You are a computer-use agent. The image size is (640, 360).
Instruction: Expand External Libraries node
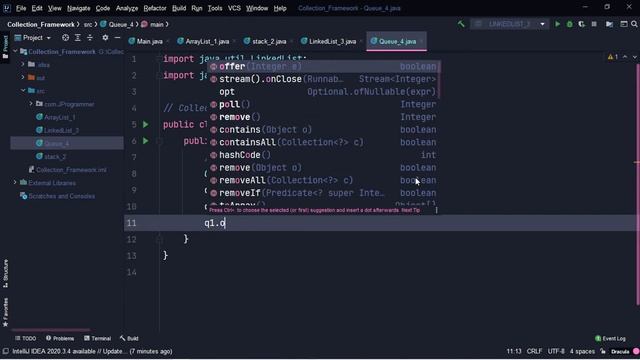click(x=15, y=182)
